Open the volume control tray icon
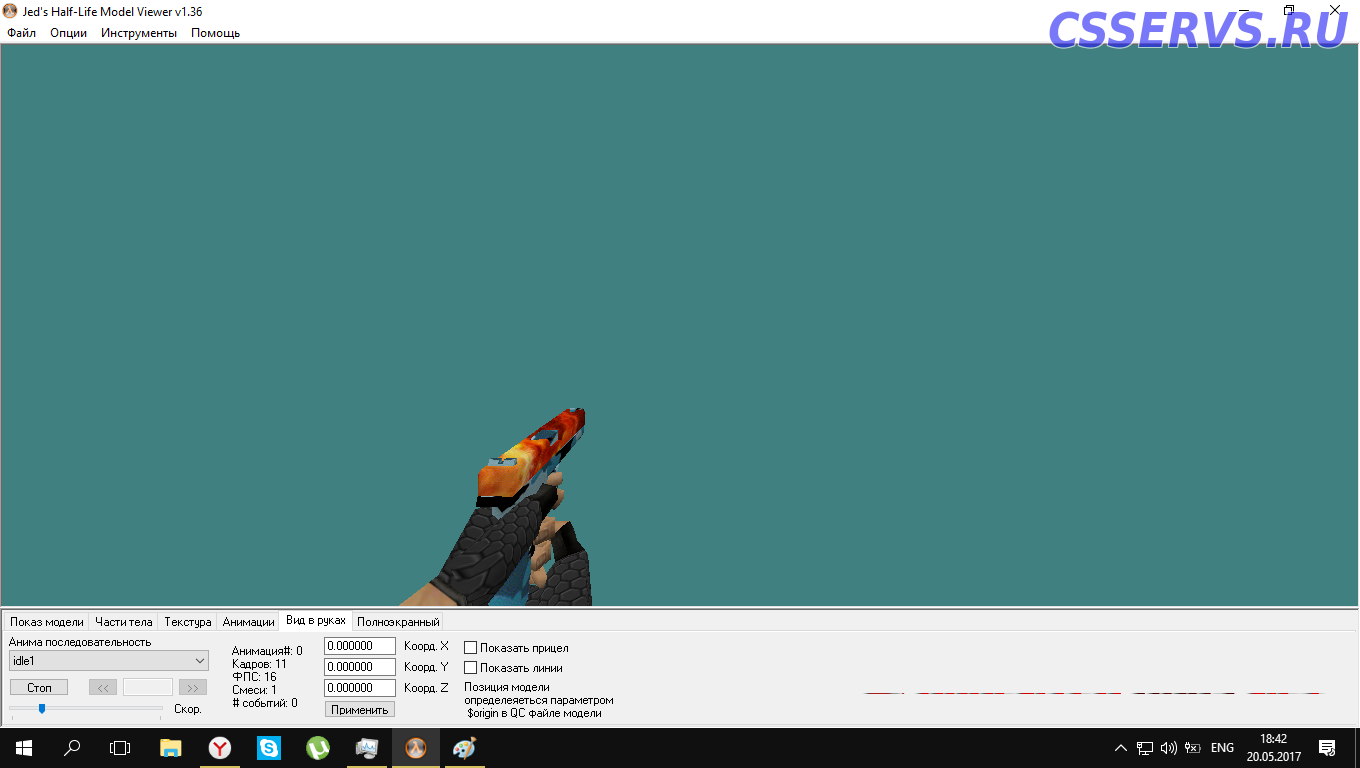 tap(1169, 748)
